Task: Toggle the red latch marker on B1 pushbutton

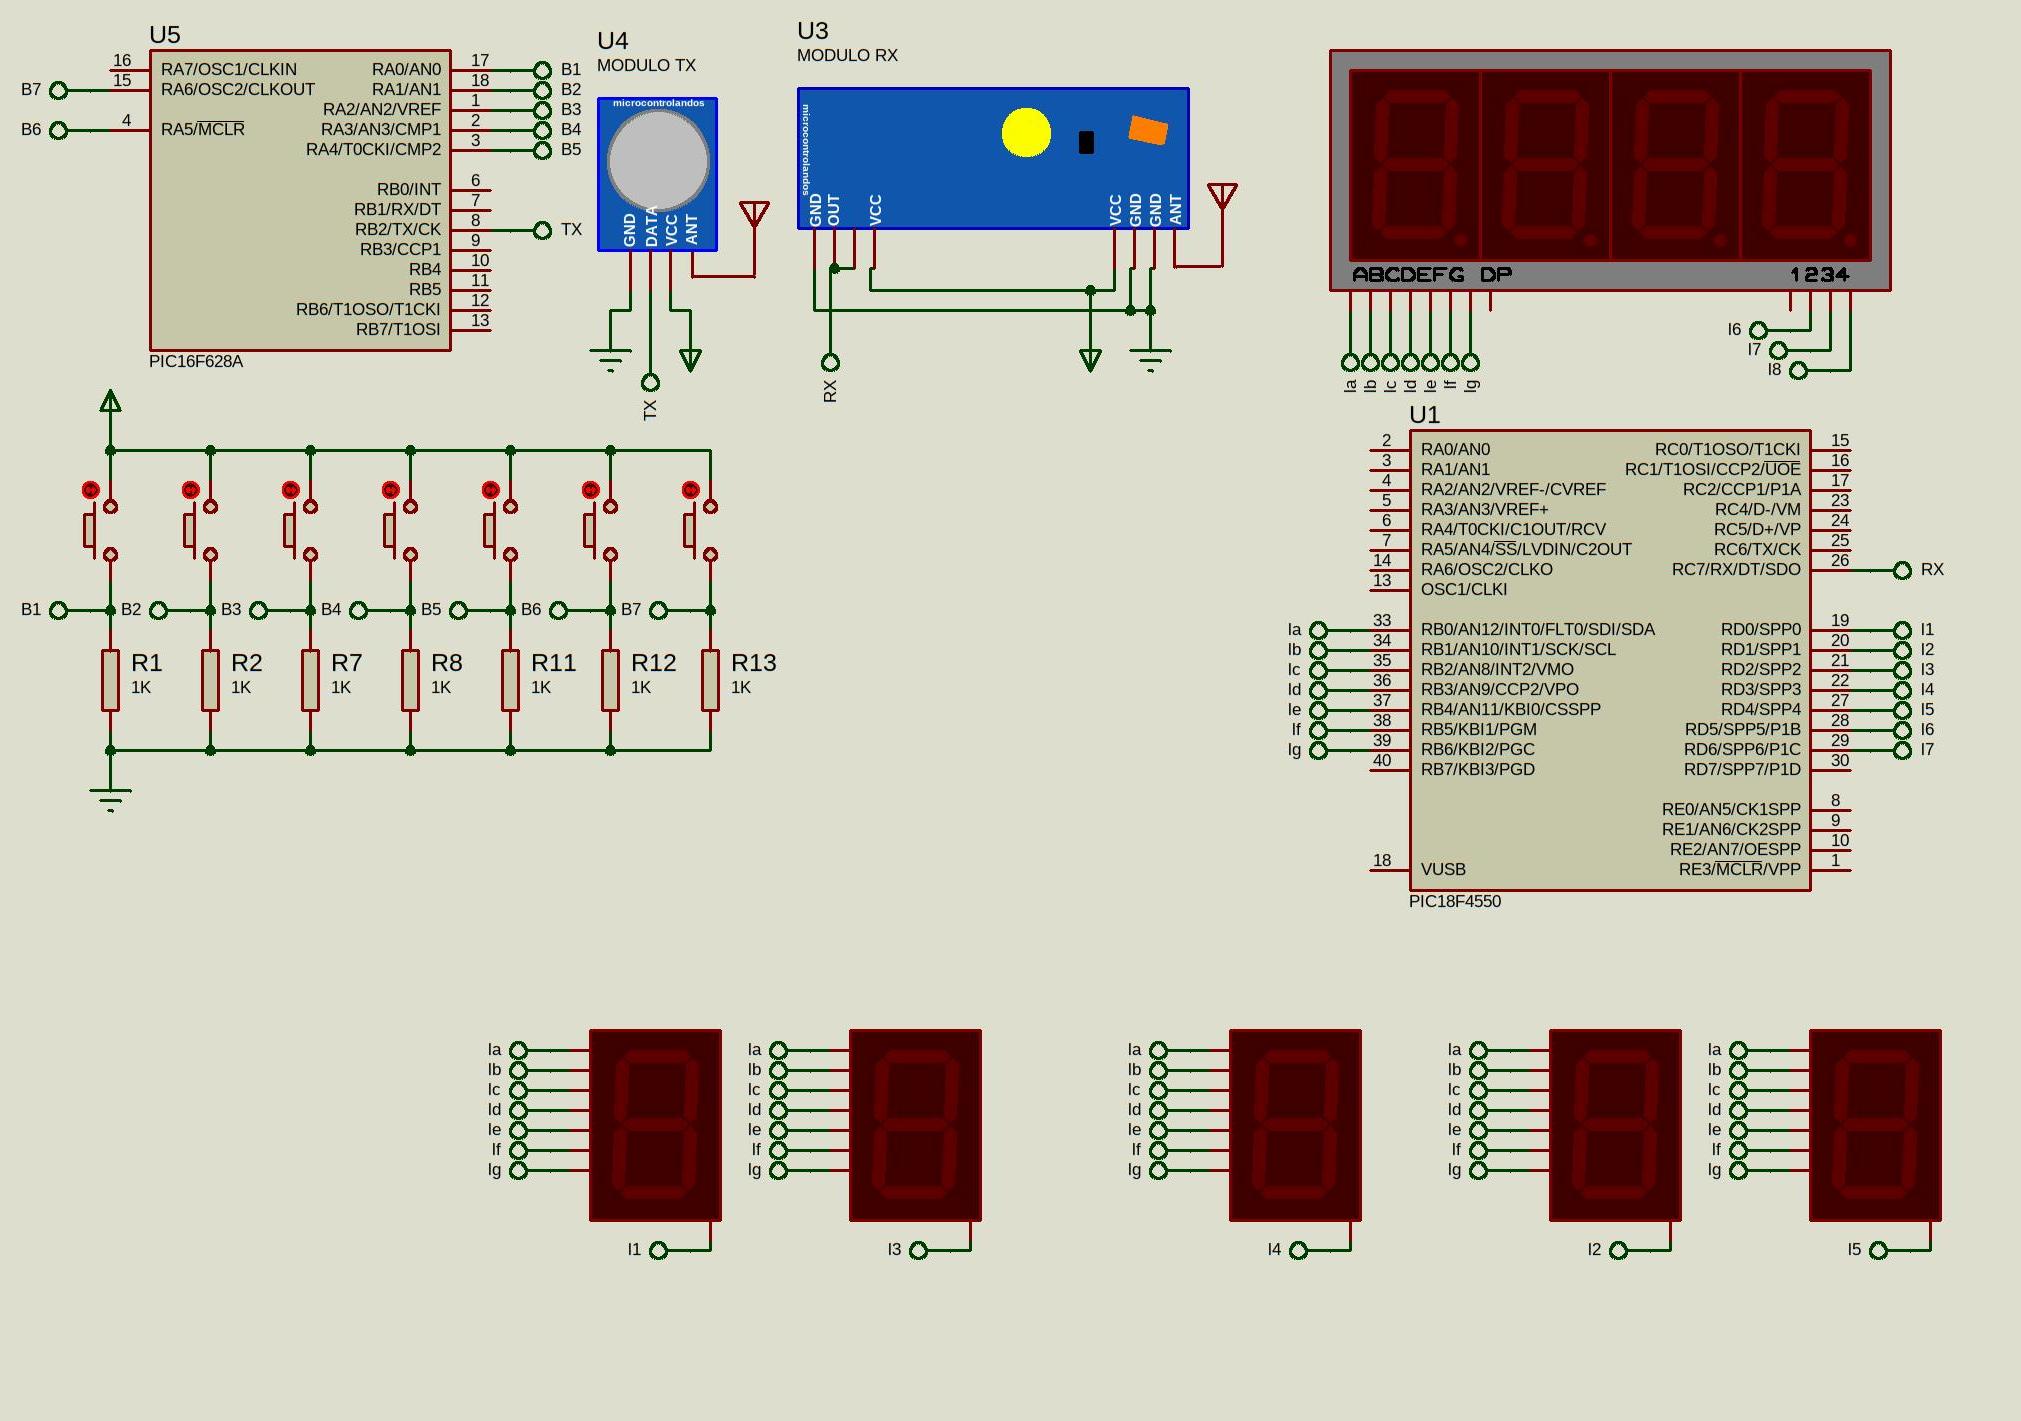Action: click(x=91, y=490)
